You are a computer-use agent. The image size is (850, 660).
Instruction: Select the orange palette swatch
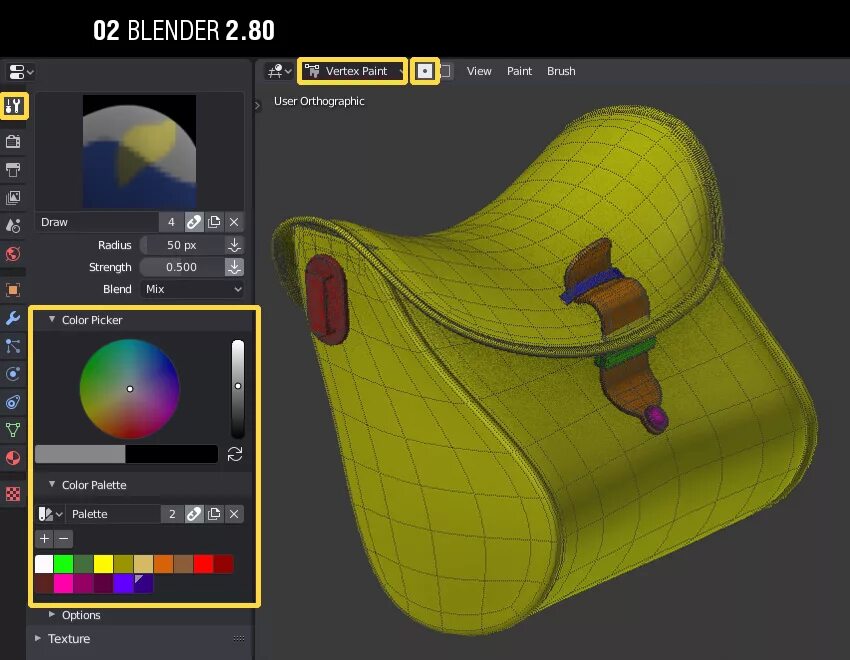(x=163, y=564)
